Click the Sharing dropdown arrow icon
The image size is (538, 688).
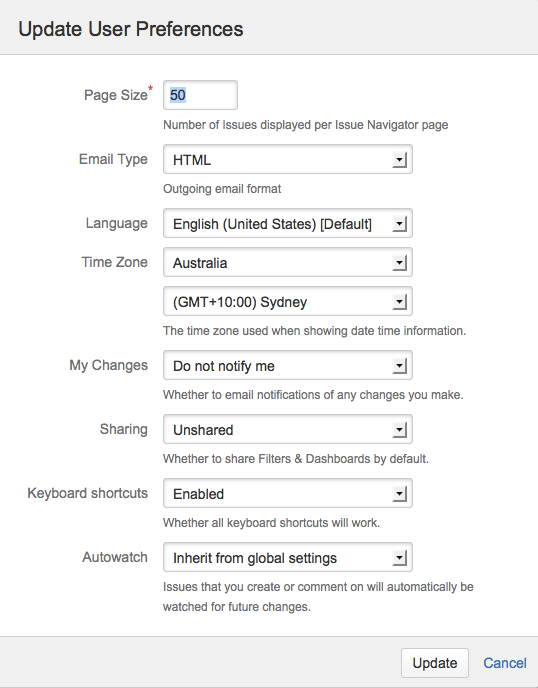399,430
